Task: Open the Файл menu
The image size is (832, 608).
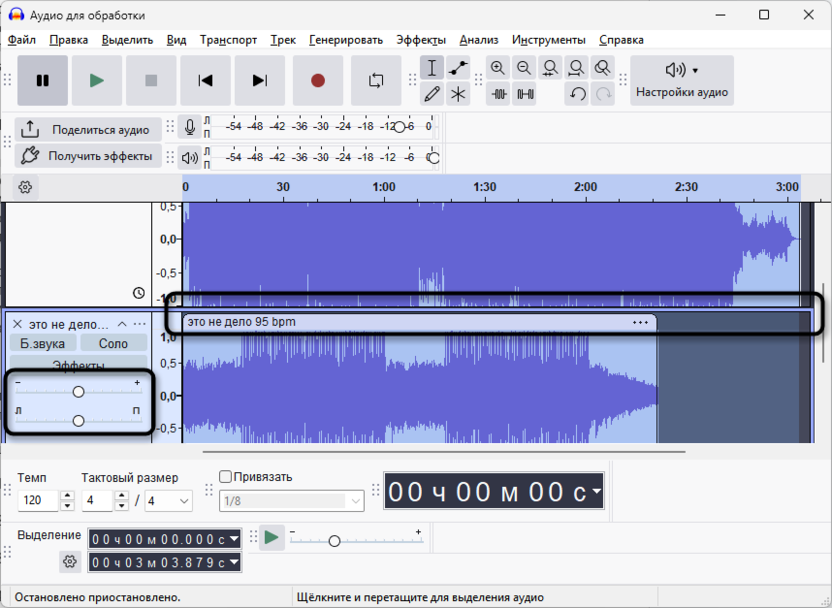Action: [x=21, y=40]
